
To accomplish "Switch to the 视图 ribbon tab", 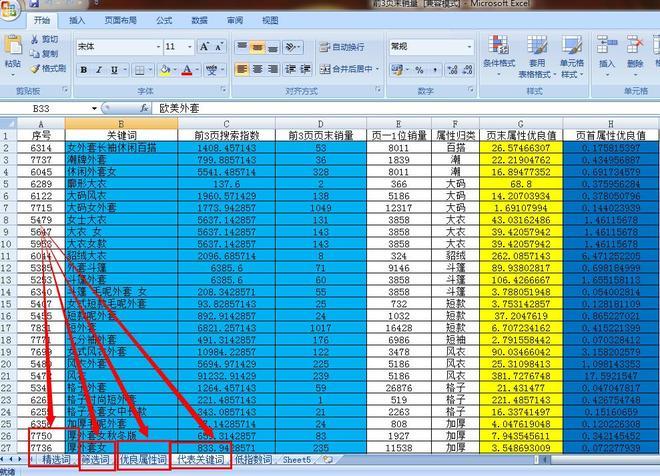I will (270, 20).
